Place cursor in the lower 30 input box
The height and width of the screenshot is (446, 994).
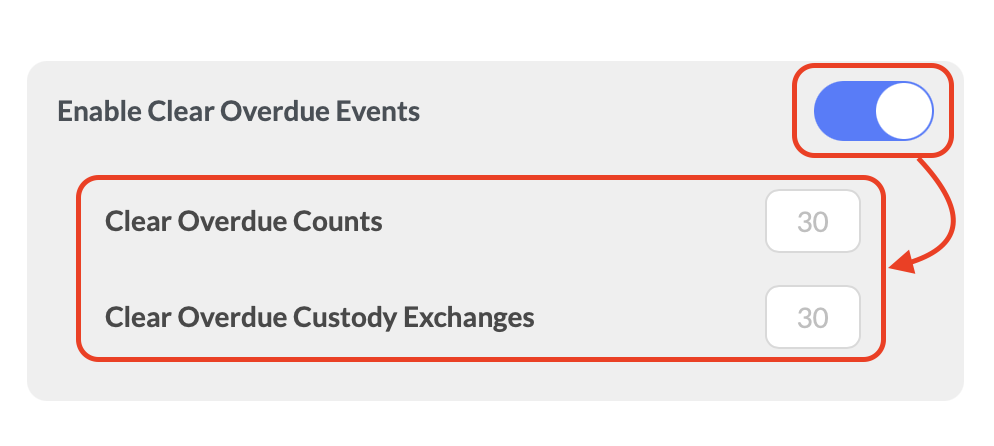coord(812,318)
